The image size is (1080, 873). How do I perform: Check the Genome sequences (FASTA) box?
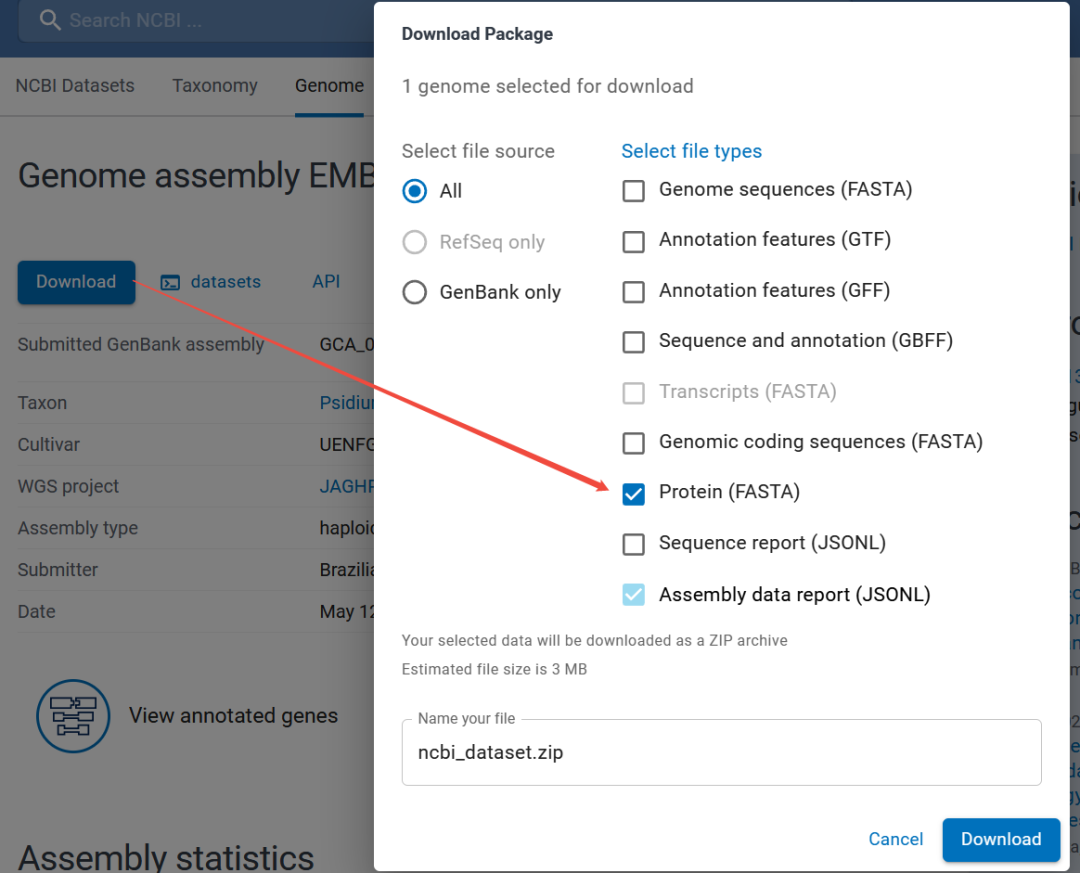point(633,191)
